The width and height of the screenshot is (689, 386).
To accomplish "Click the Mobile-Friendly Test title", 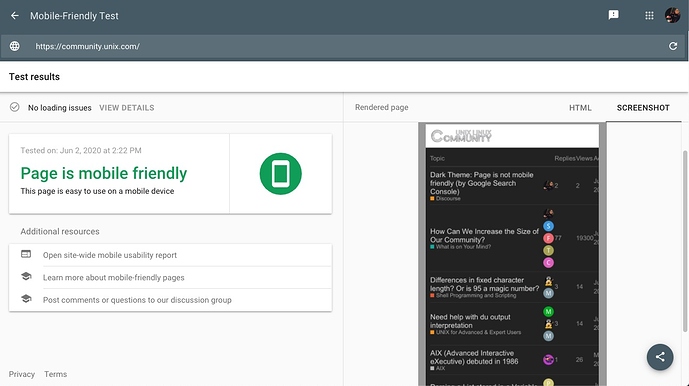I will (74, 16).
